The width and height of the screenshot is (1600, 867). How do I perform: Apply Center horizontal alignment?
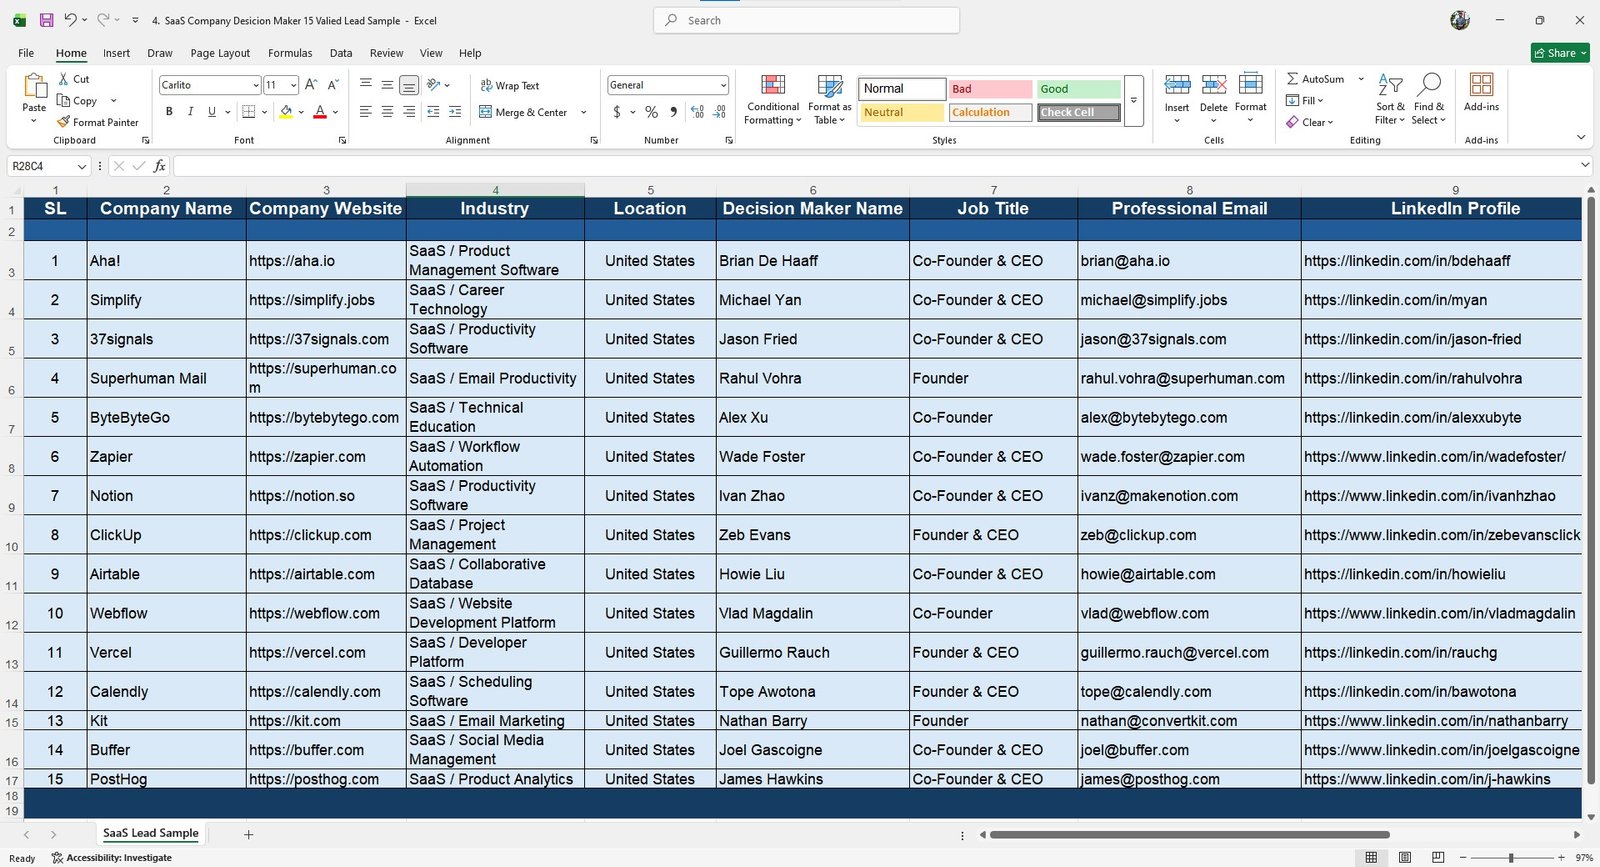[387, 112]
